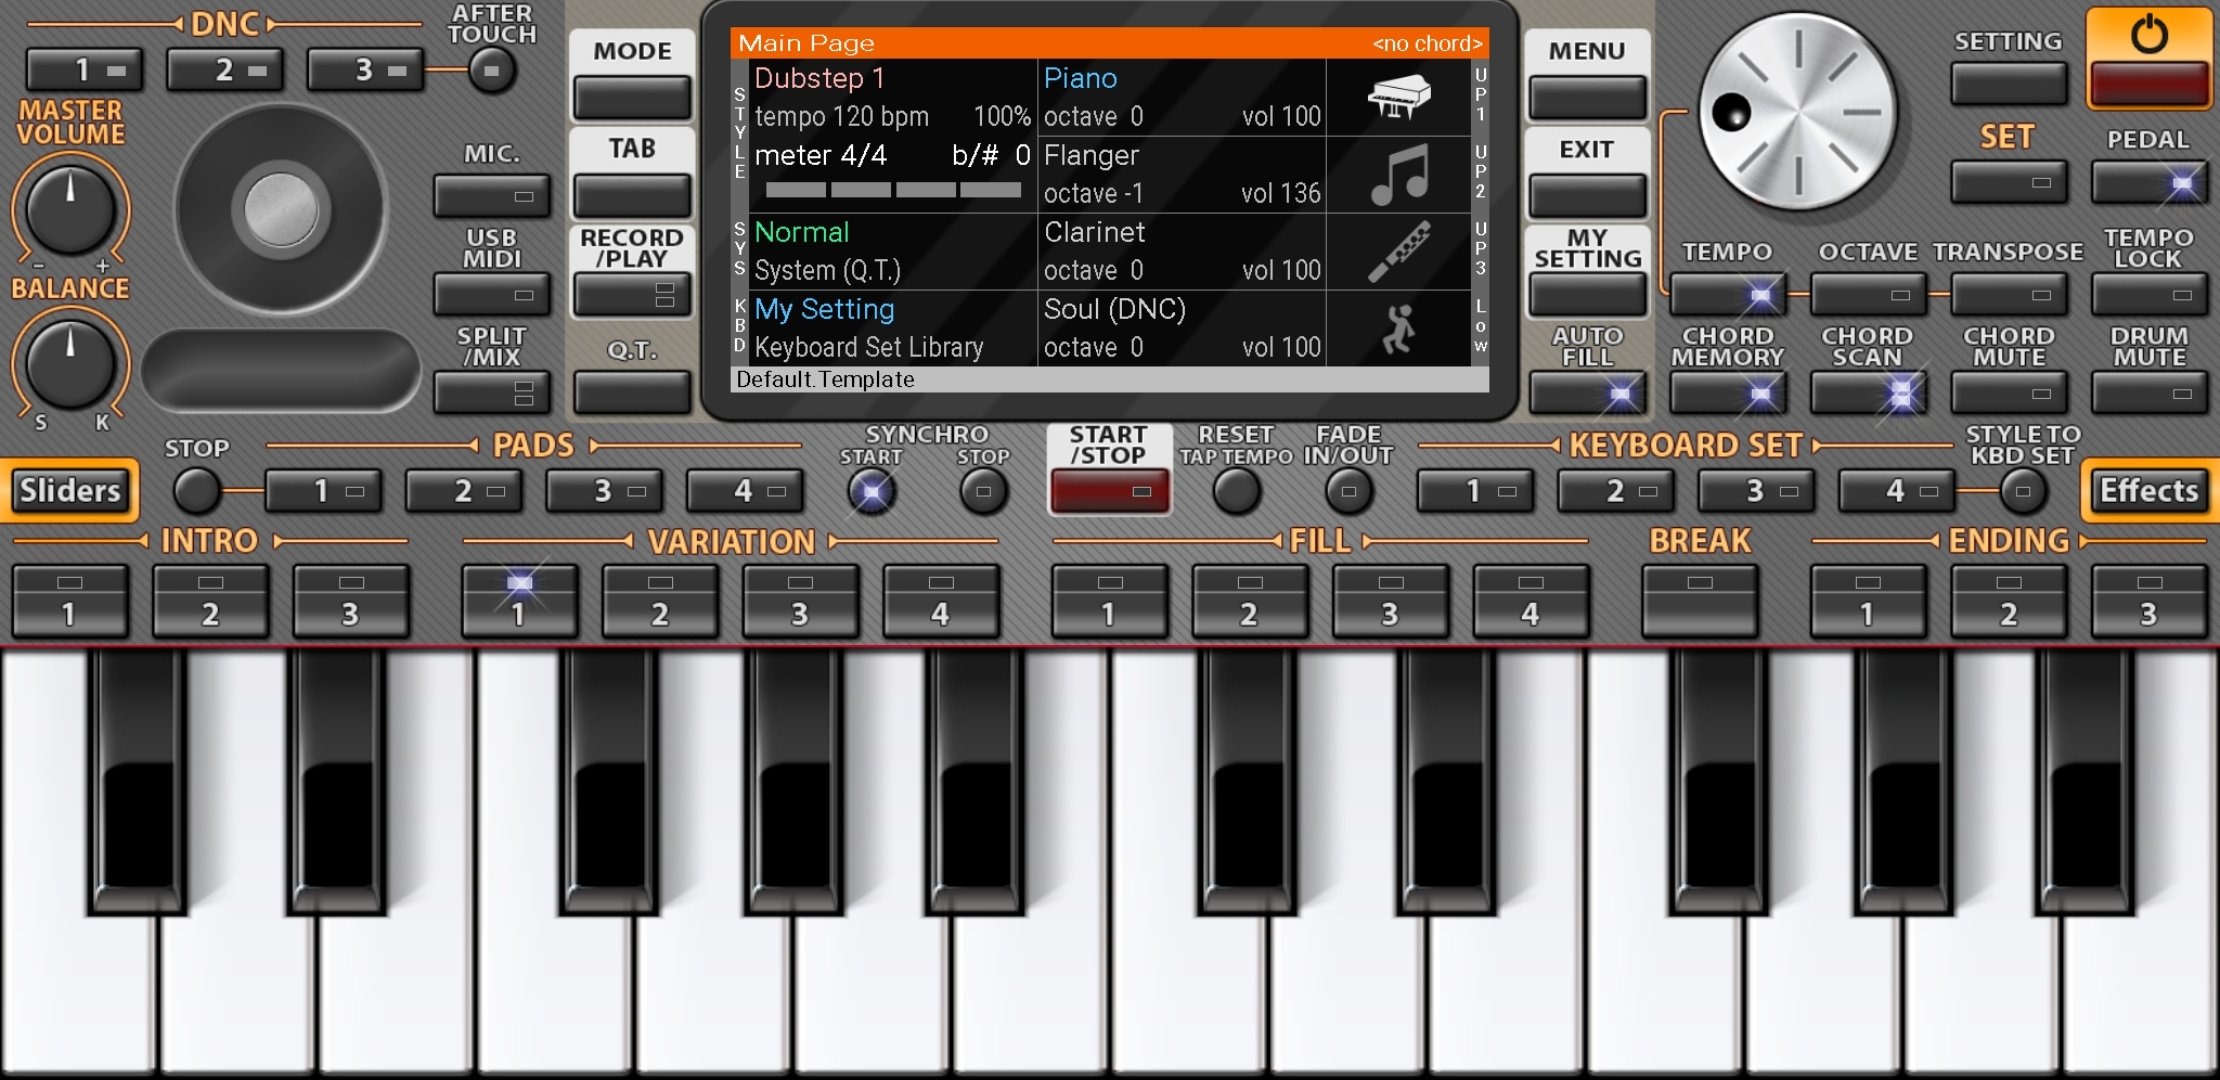
Task: Enable the Drum Mute button
Action: point(2148,393)
